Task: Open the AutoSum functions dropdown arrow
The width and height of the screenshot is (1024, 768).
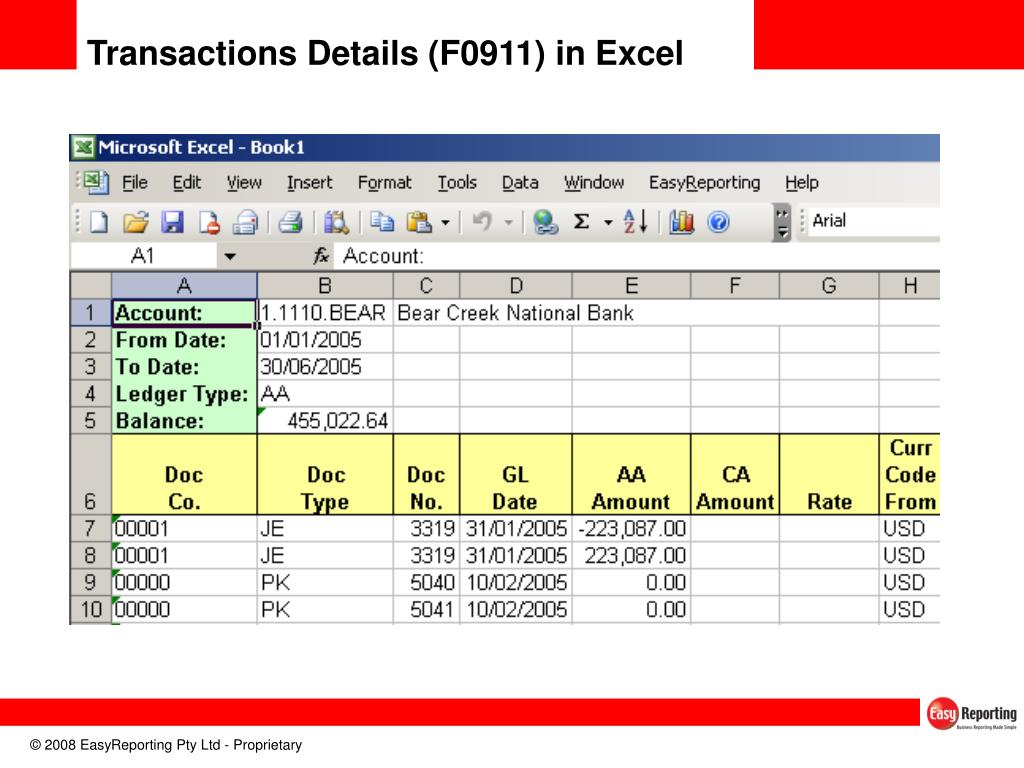Action: [608, 223]
